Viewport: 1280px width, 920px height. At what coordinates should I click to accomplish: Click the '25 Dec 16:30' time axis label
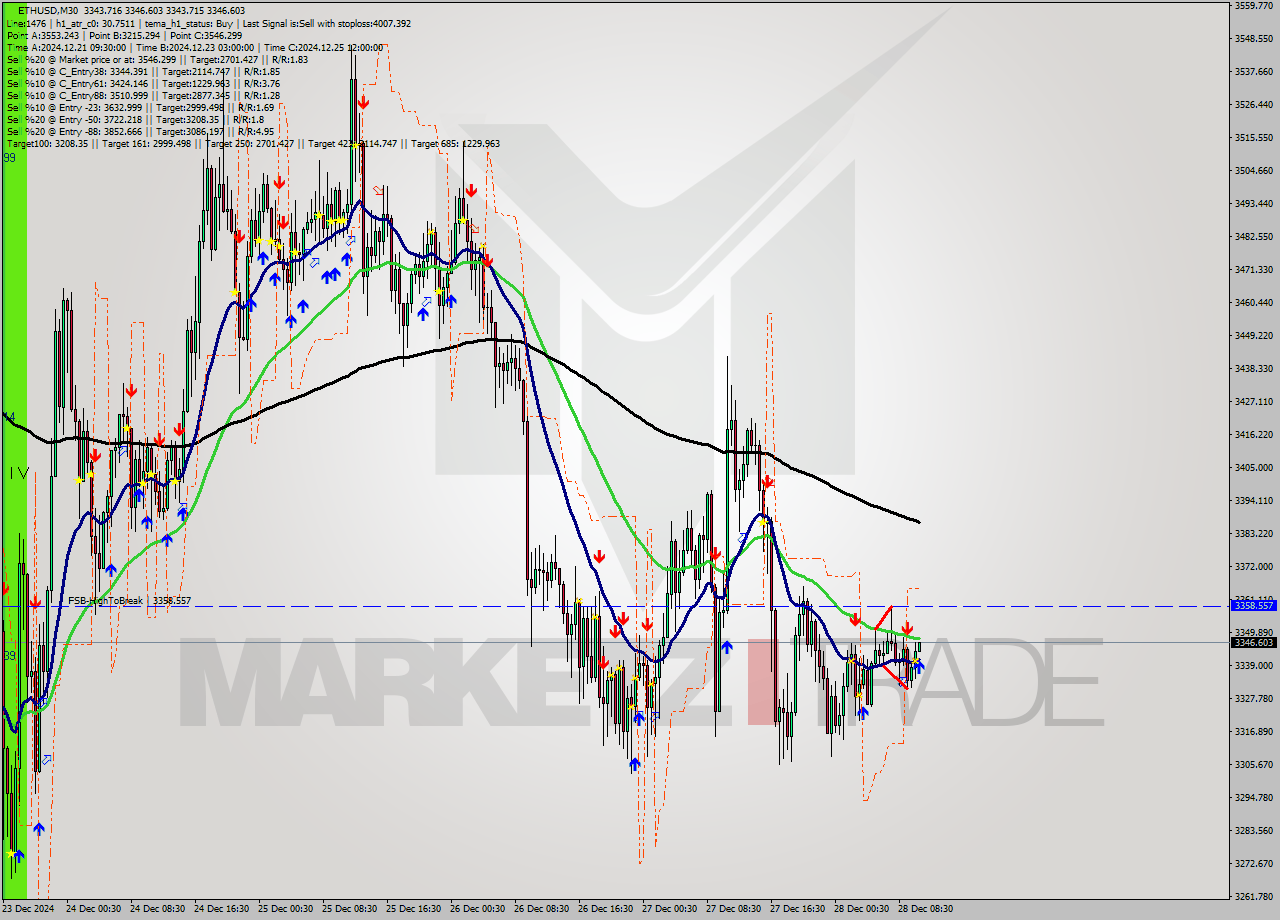[413, 909]
